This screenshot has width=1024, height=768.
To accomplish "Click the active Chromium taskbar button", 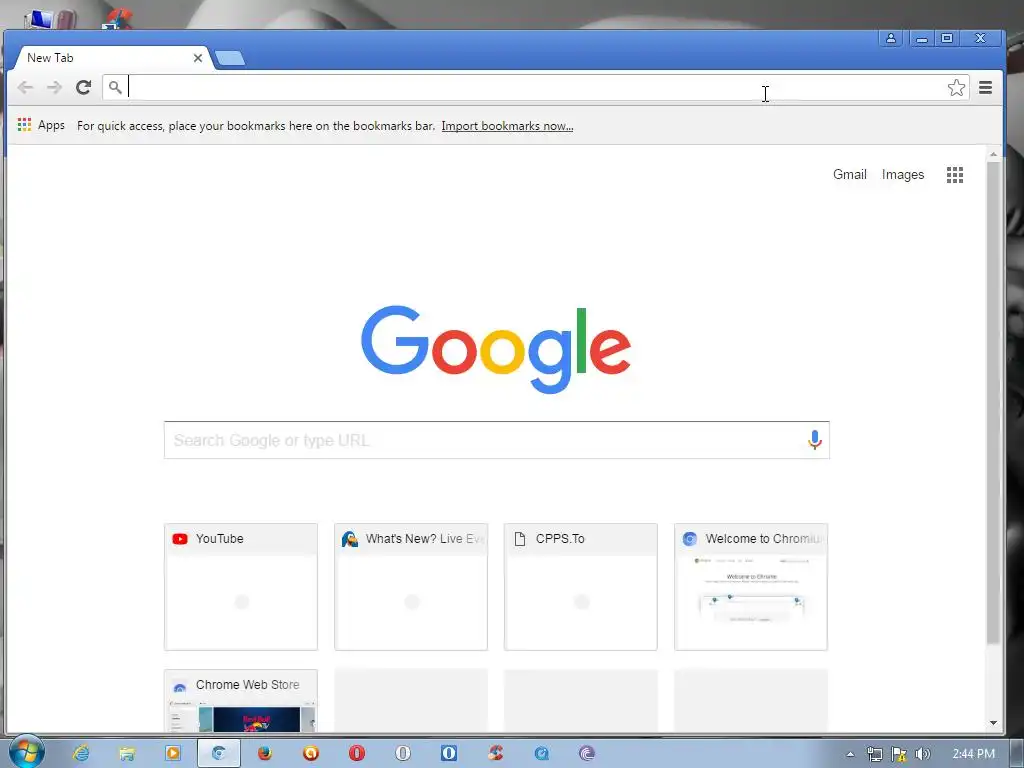I will click(x=219, y=753).
